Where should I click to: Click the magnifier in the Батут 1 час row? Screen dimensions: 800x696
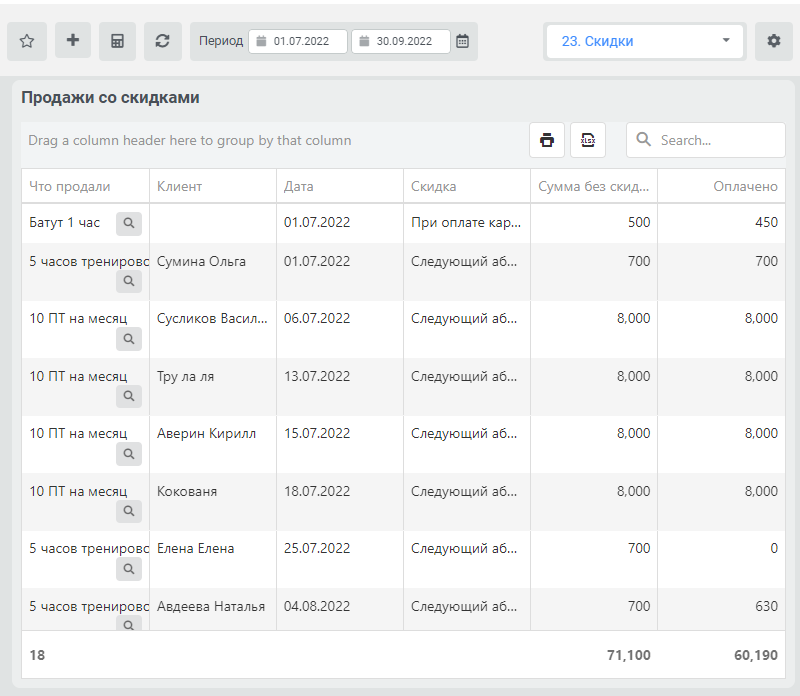pos(129,223)
